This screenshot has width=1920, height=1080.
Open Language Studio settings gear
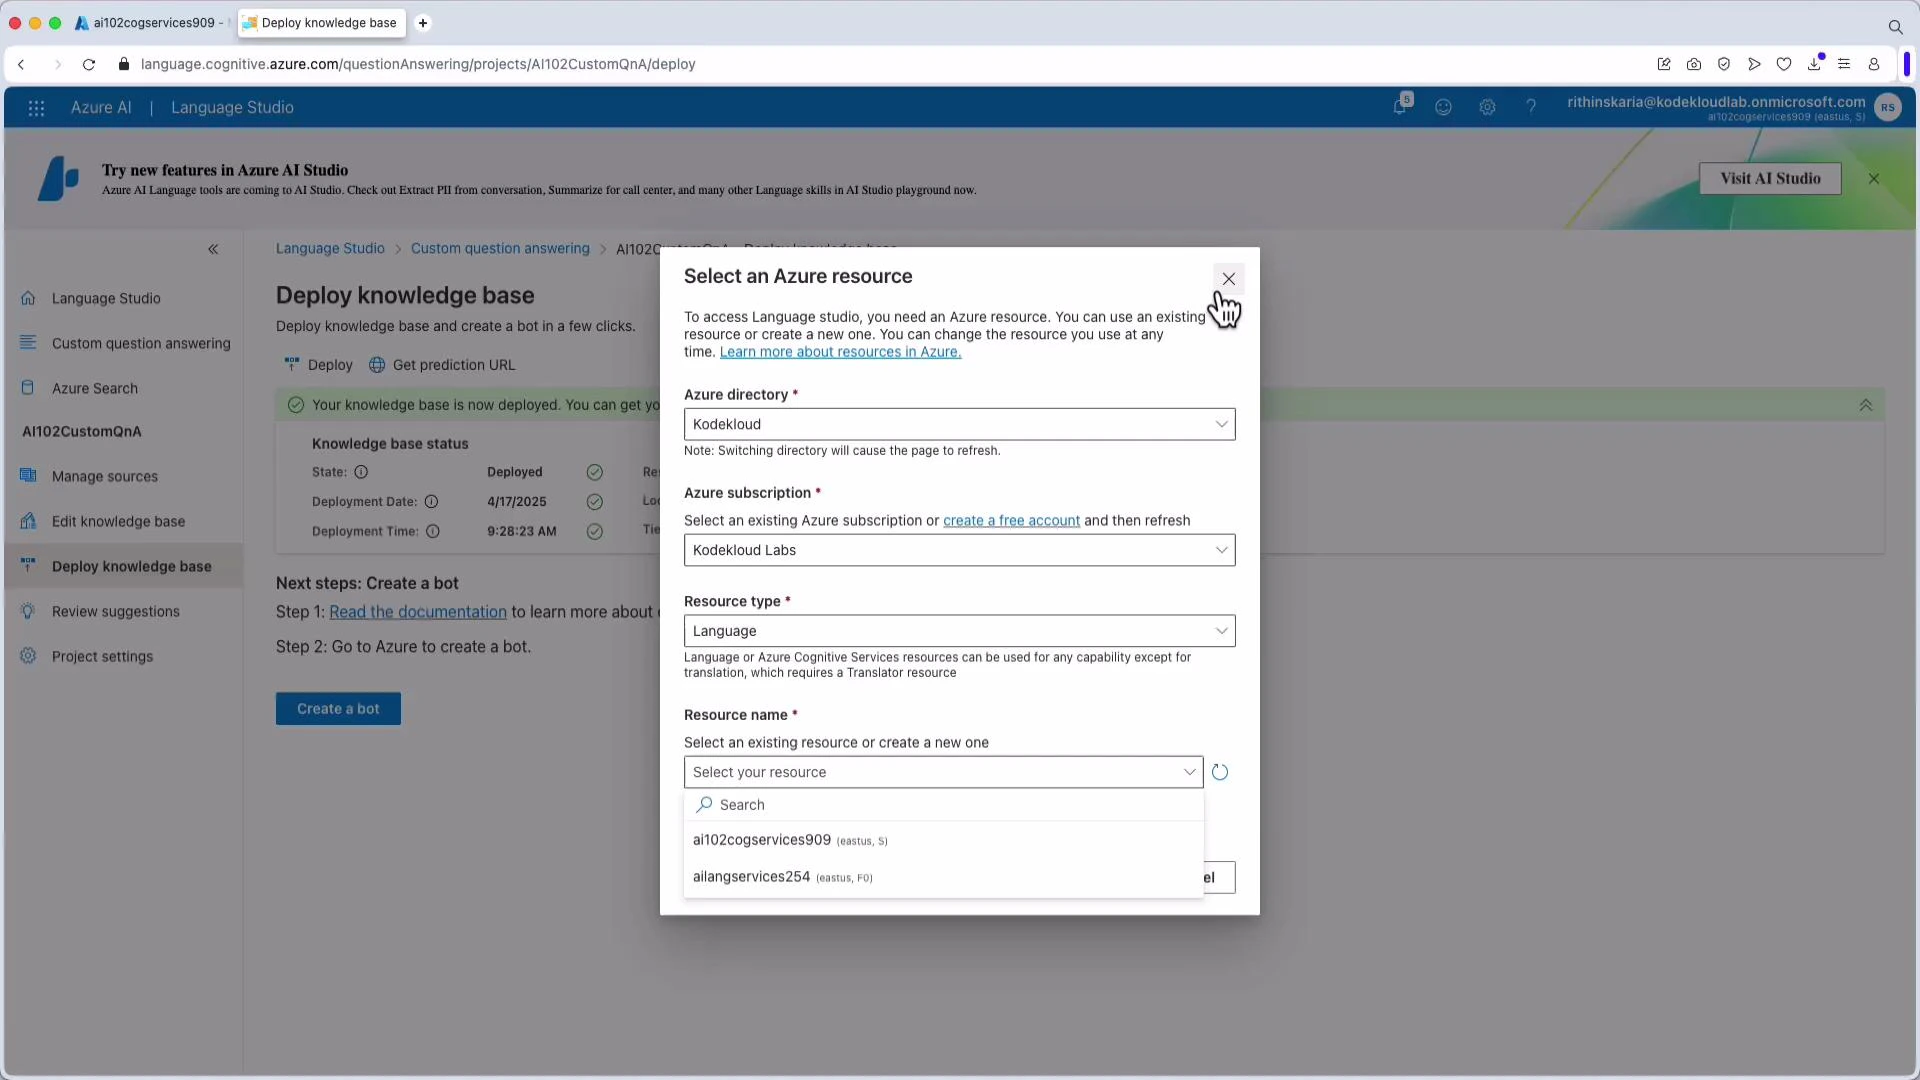pos(1488,107)
